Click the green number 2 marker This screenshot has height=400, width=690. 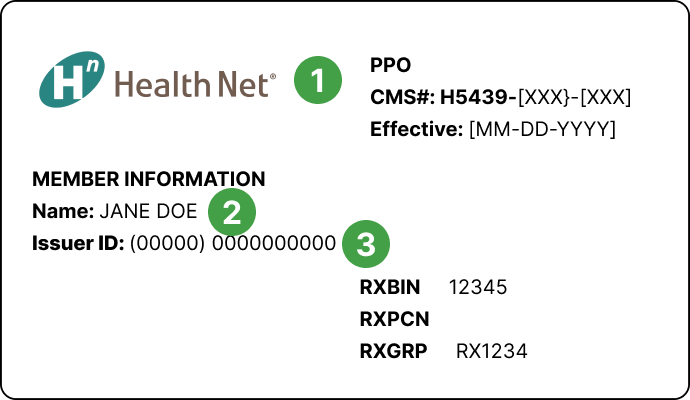(232, 211)
